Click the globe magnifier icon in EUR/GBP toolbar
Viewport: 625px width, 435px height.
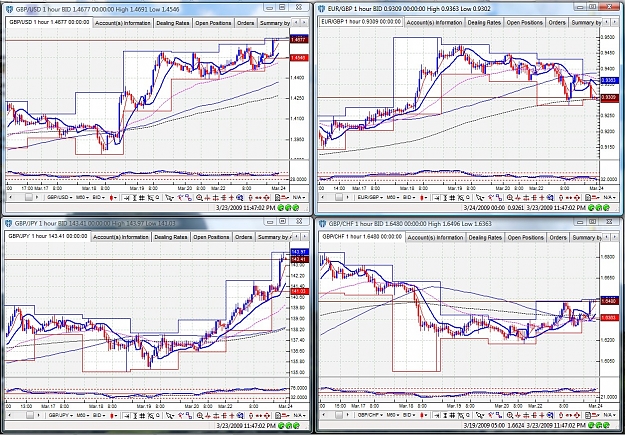coord(550,197)
